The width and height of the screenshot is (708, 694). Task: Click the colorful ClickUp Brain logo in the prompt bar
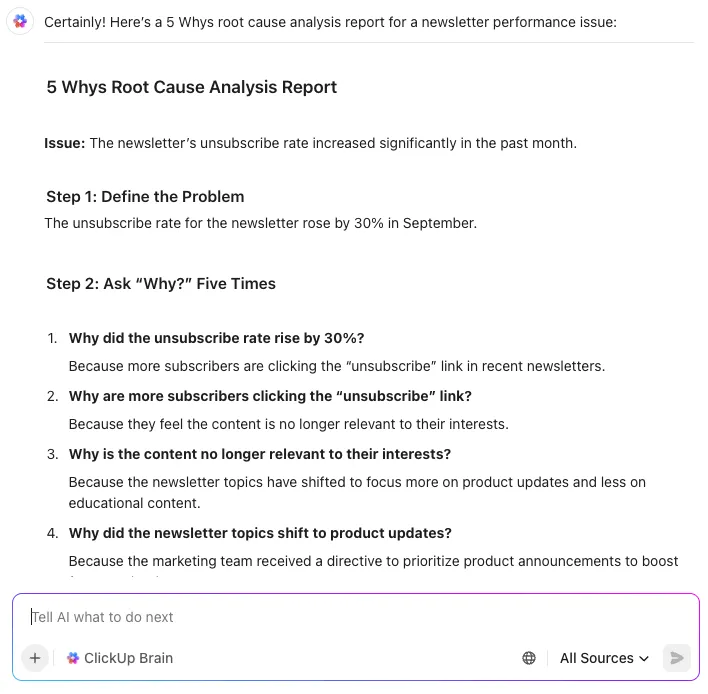point(73,658)
